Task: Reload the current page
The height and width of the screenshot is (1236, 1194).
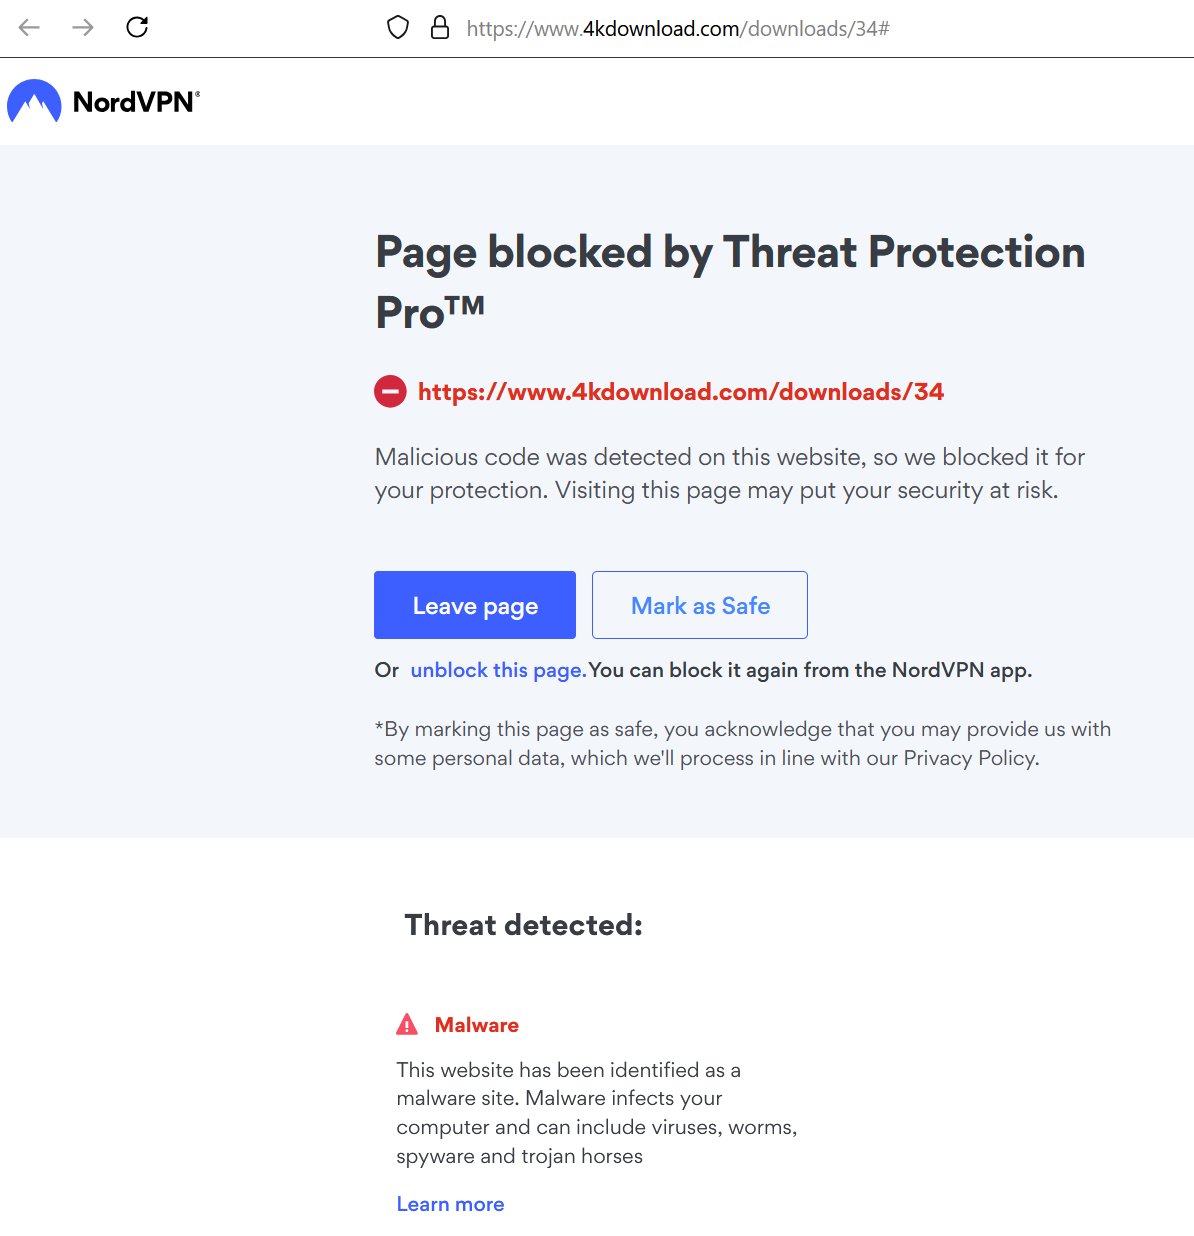Action: tap(137, 27)
